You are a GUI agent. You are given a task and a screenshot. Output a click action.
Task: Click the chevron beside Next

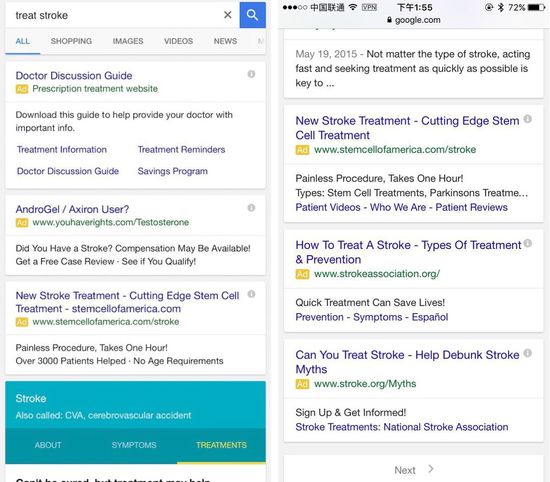pos(431,469)
